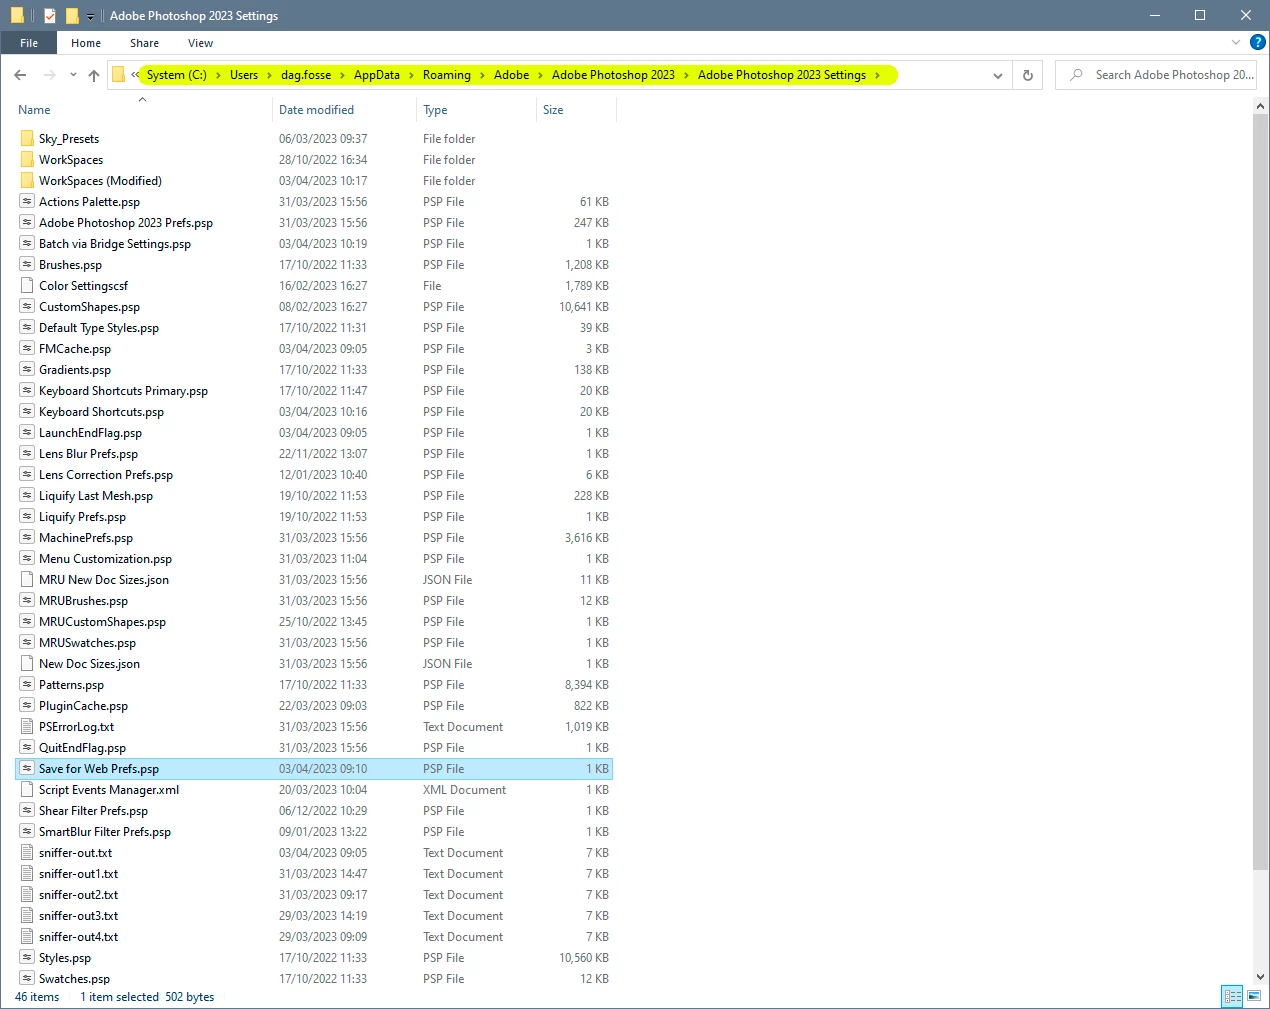Open the recent locations dropdown arrow
The width and height of the screenshot is (1270, 1009).
point(73,75)
